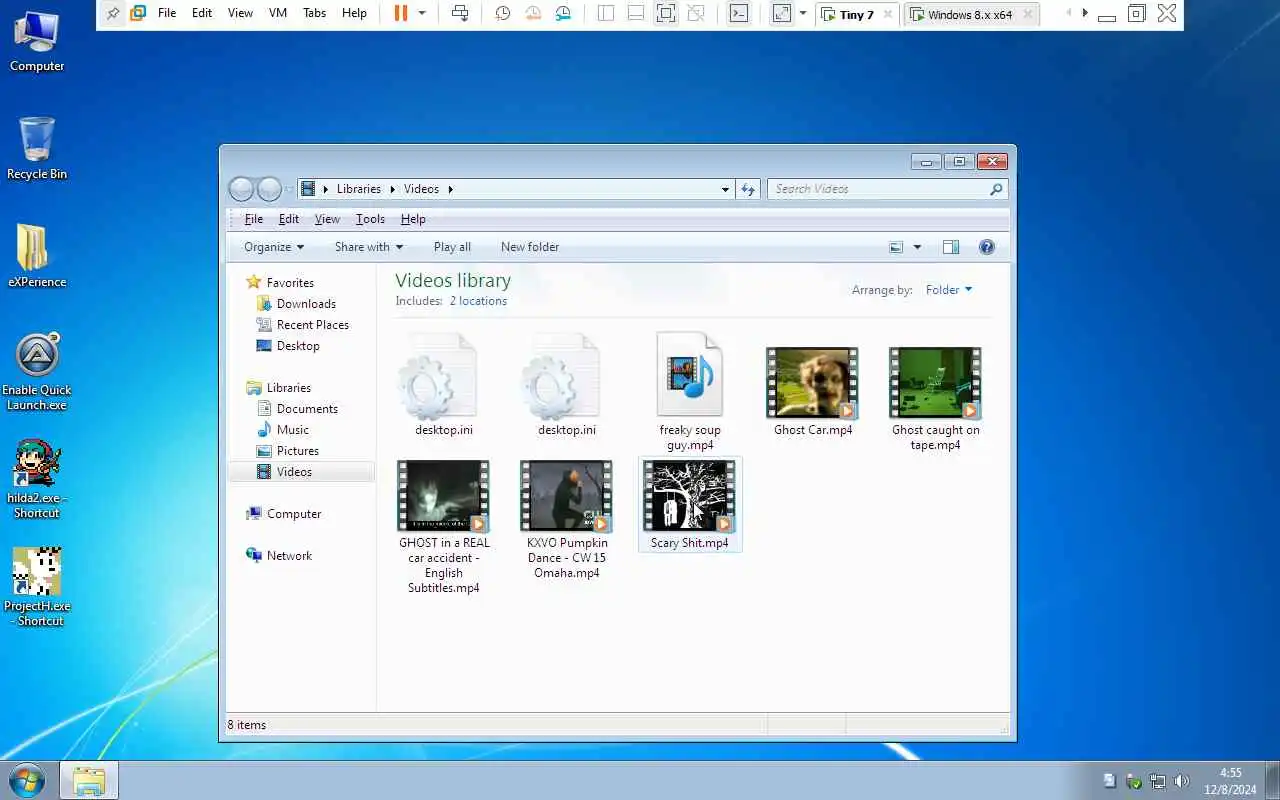This screenshot has height=800, width=1280.
Task: Open the stretch display dropdown arrow
Action: [x=802, y=13]
